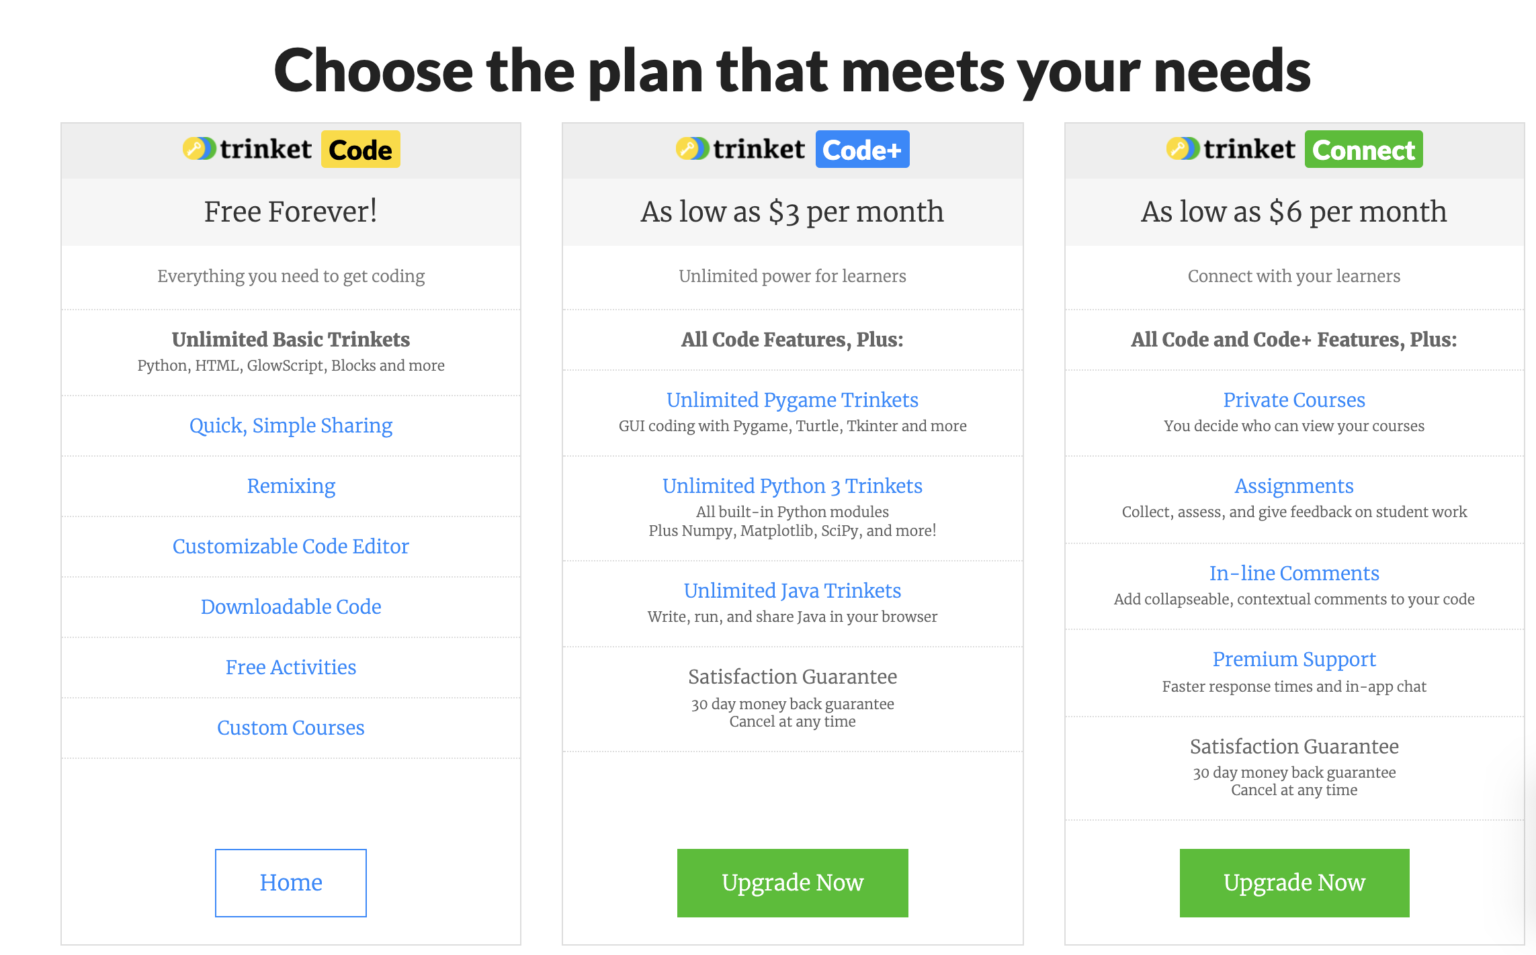The image size is (1536, 955).
Task: Open the Free Activities link
Action: (291, 667)
